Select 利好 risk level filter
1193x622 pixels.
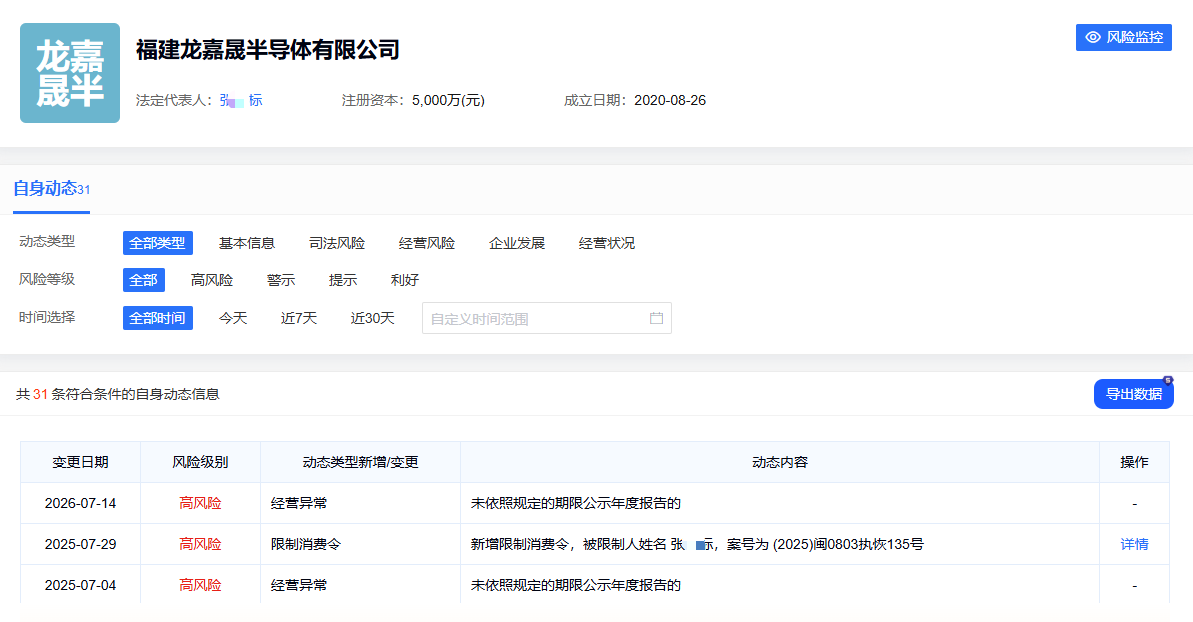405,280
